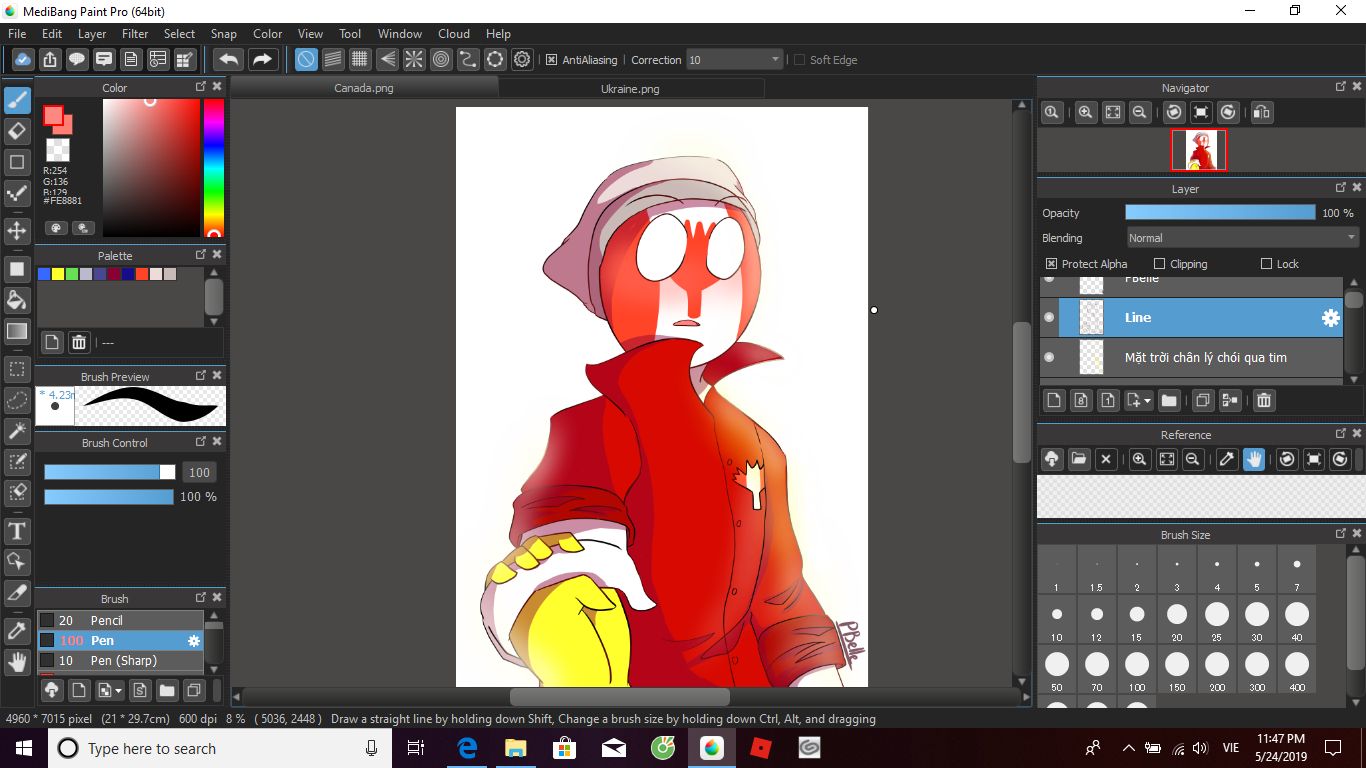Open the File menu

coord(17,33)
